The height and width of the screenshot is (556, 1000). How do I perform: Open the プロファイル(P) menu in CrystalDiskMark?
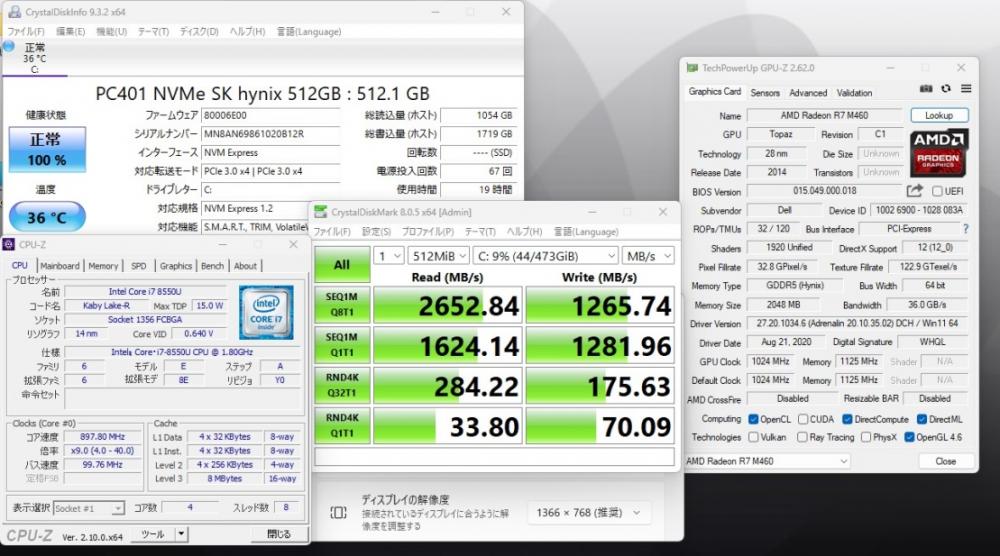(427, 231)
